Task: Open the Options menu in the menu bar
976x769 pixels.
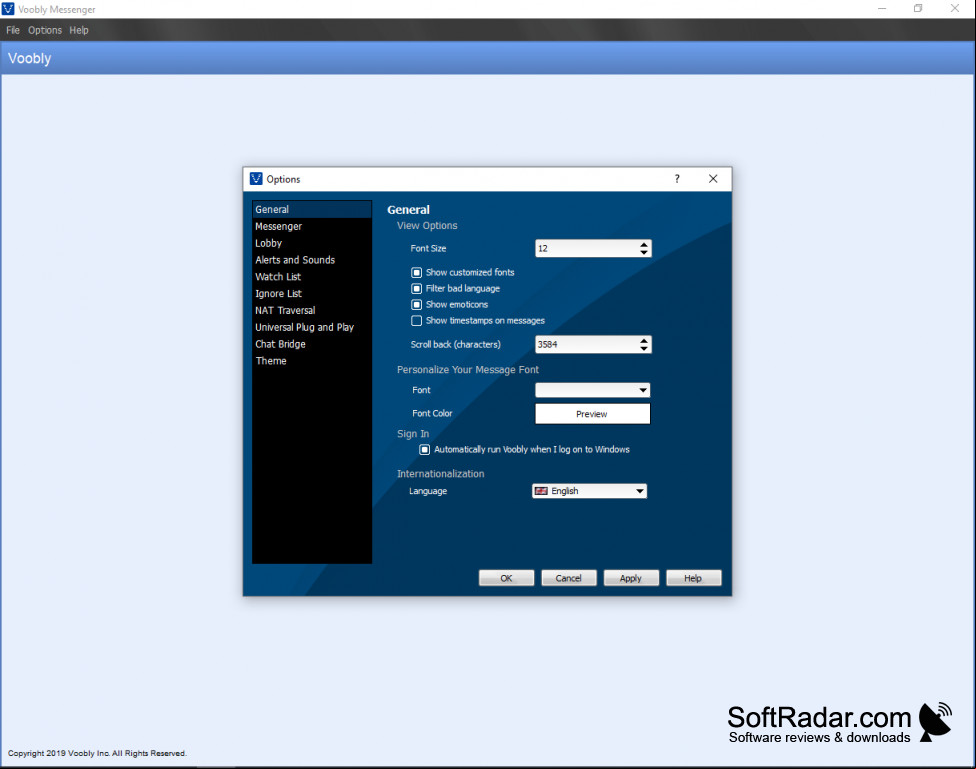Action: pyautogui.click(x=45, y=30)
